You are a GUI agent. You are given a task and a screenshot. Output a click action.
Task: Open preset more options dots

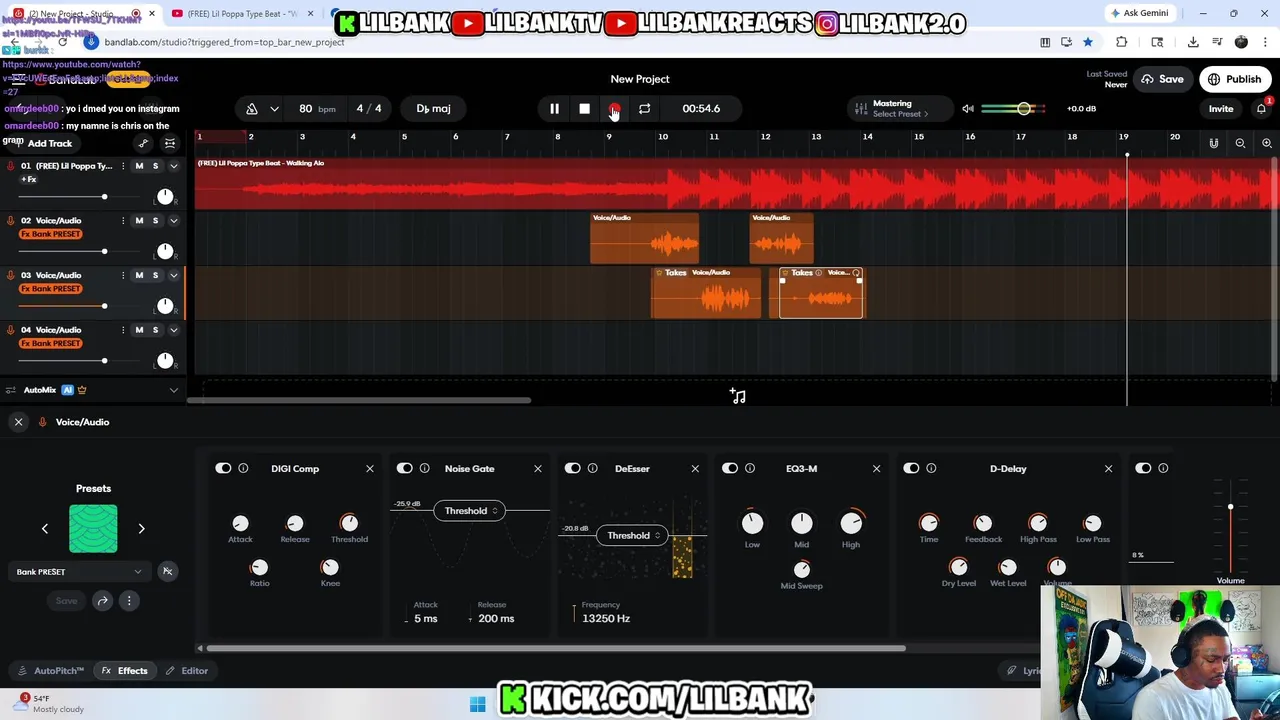point(129,601)
